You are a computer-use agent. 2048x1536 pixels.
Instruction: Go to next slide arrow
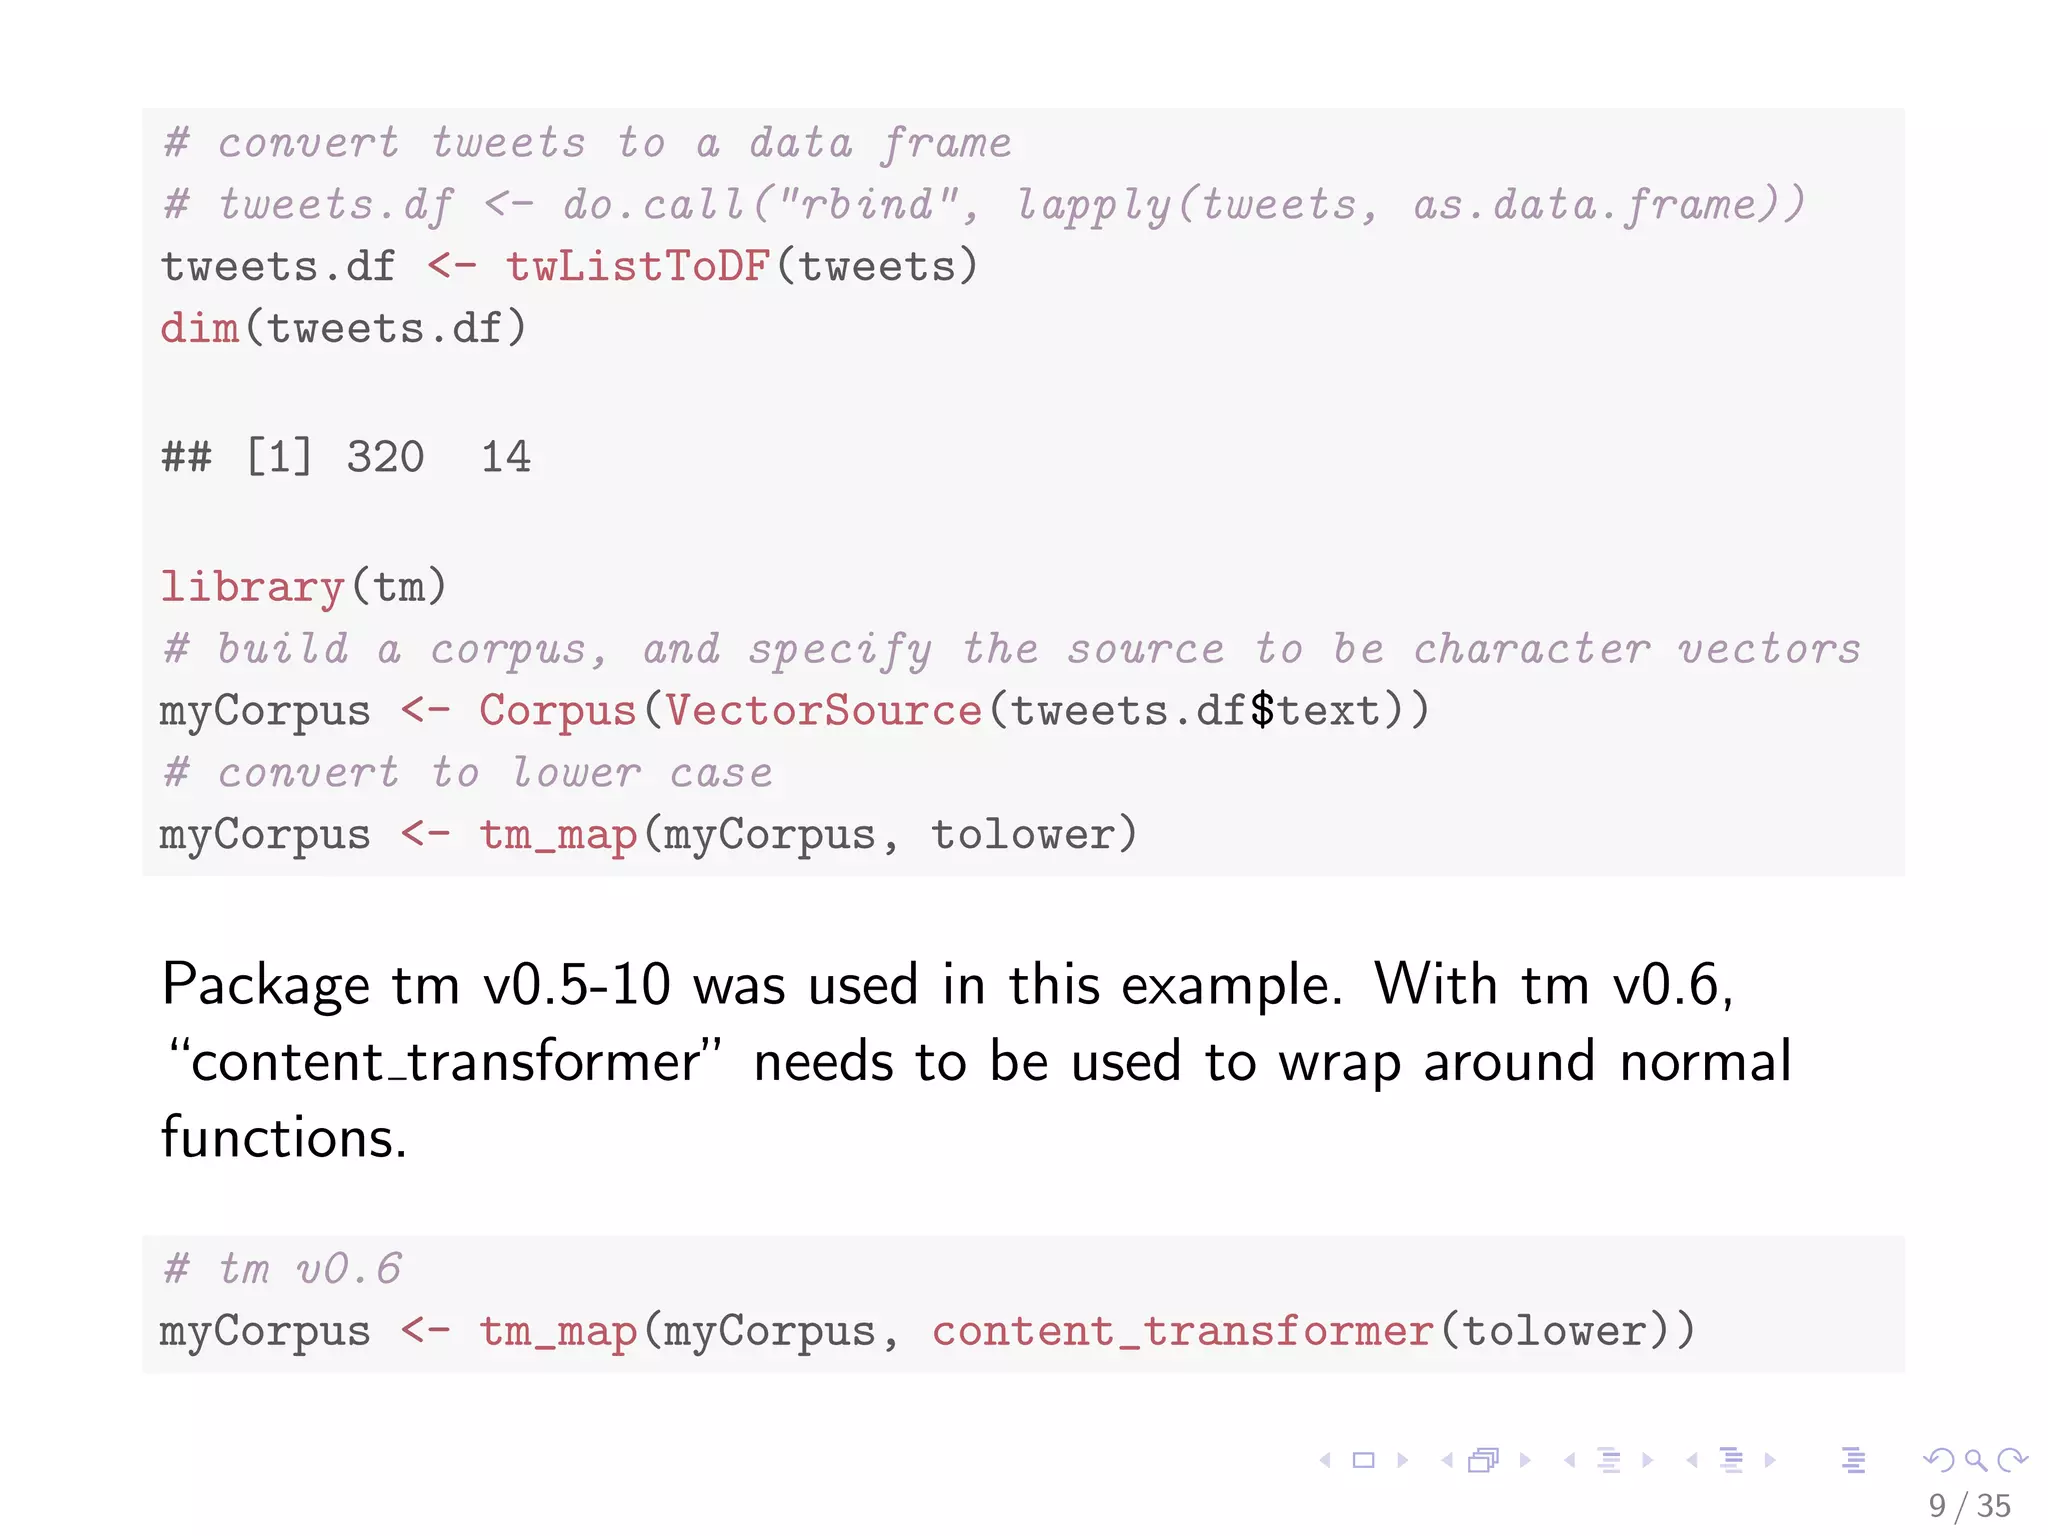(1403, 1460)
